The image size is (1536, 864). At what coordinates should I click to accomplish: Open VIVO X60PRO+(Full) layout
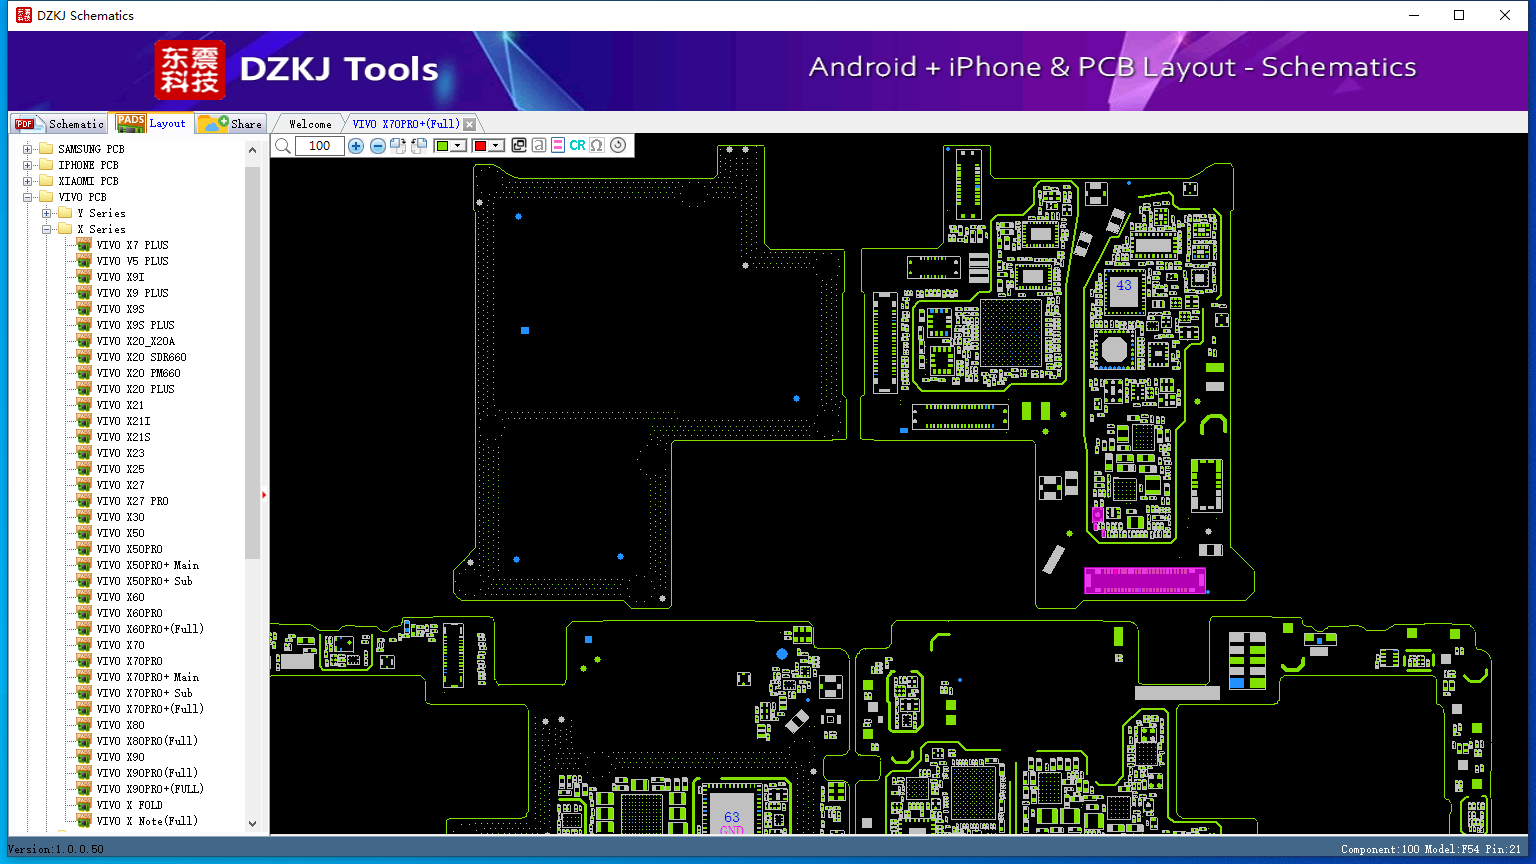click(x=150, y=629)
